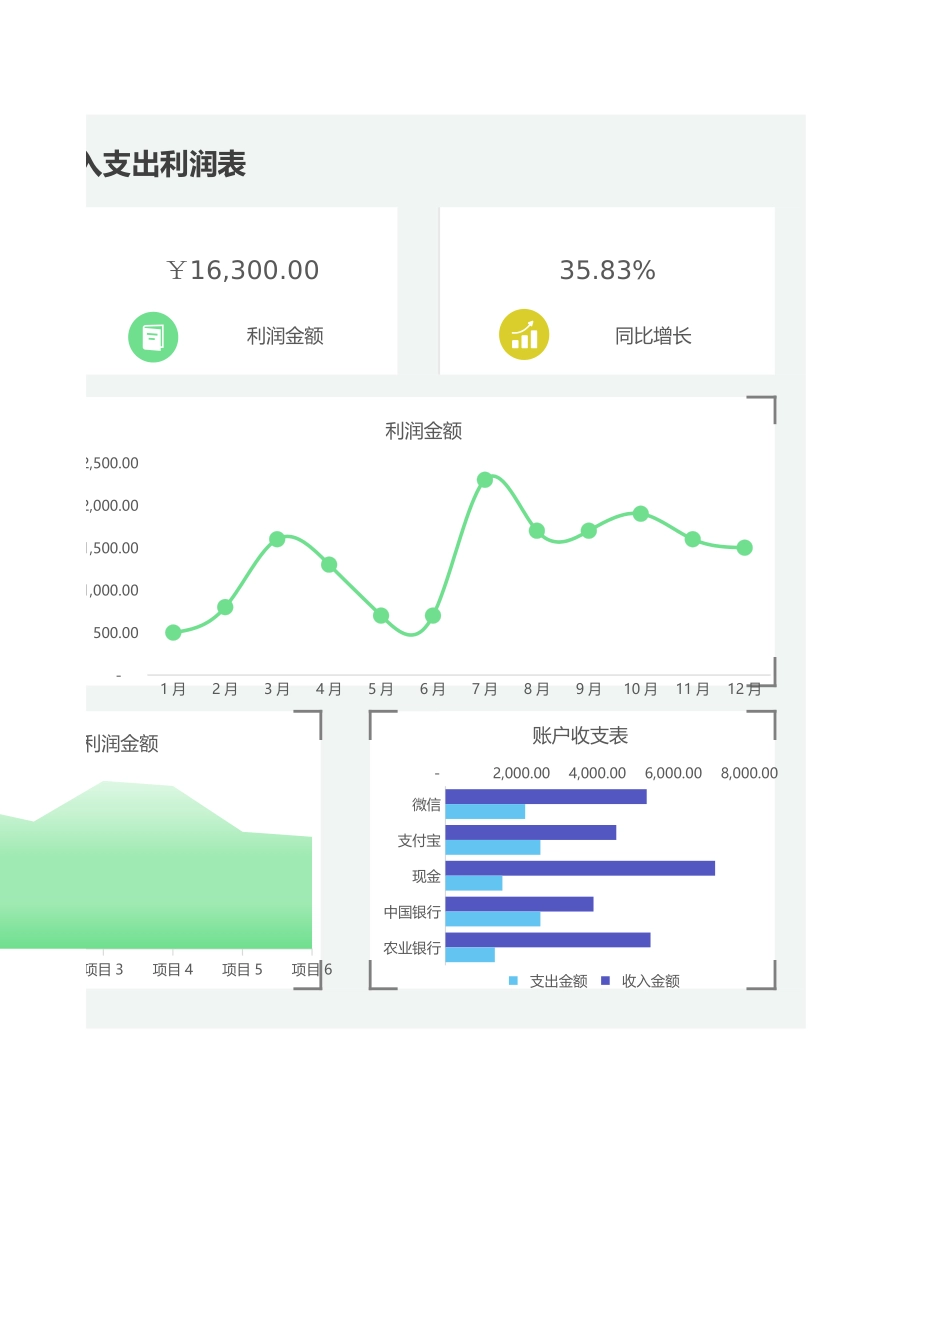Click the ¥16,300.00 profit amount value

coord(243,270)
